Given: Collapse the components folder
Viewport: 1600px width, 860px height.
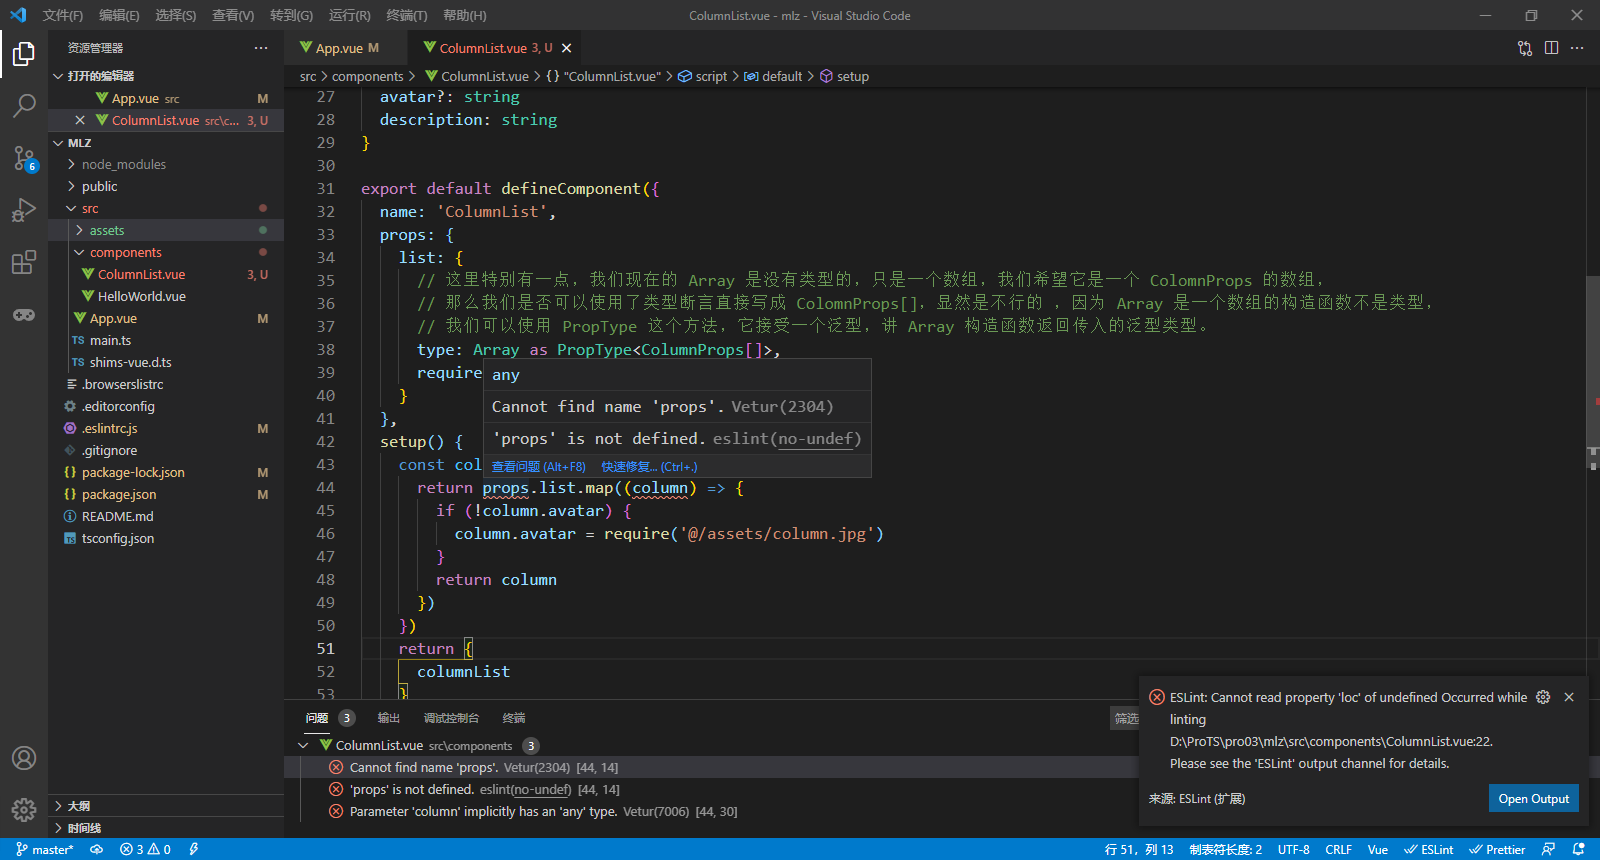Looking at the screenshot, I should [x=166, y=252].
